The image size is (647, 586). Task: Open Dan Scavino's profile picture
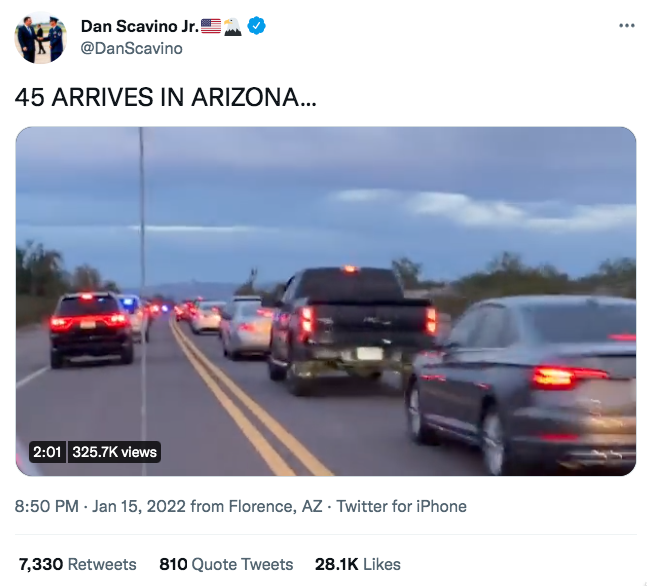coord(40,38)
